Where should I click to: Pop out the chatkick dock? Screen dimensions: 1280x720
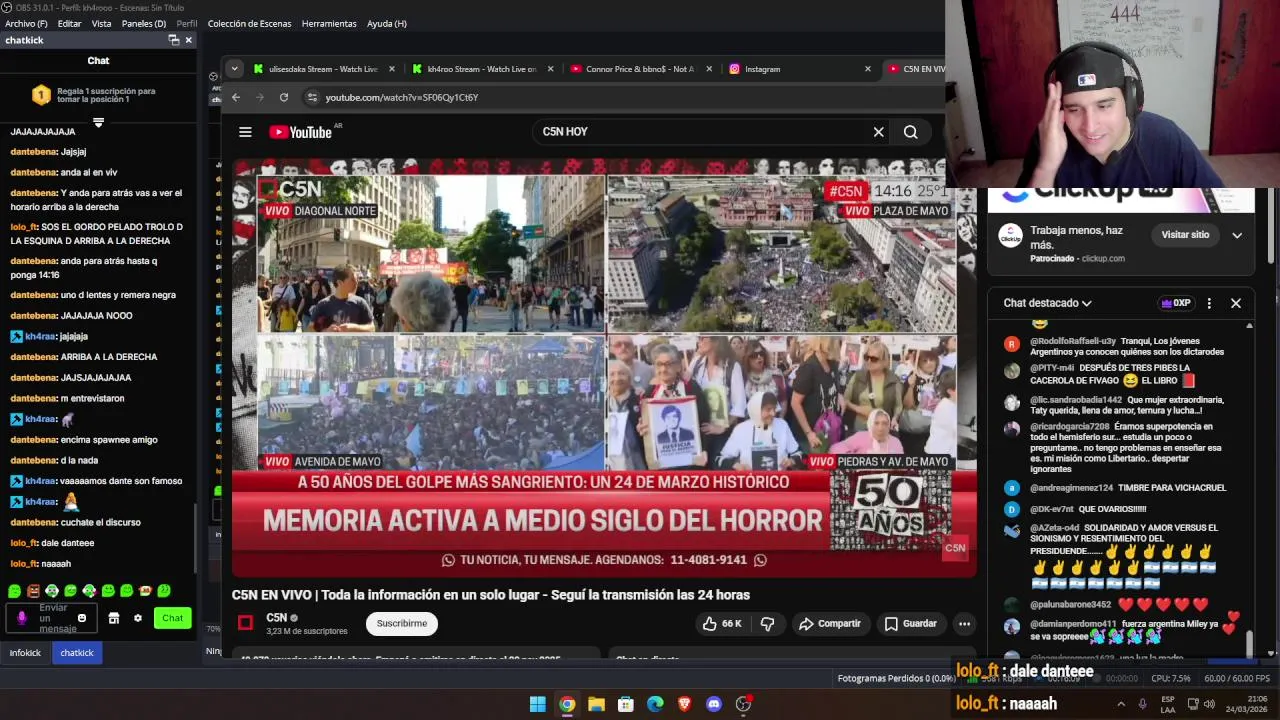click(173, 40)
